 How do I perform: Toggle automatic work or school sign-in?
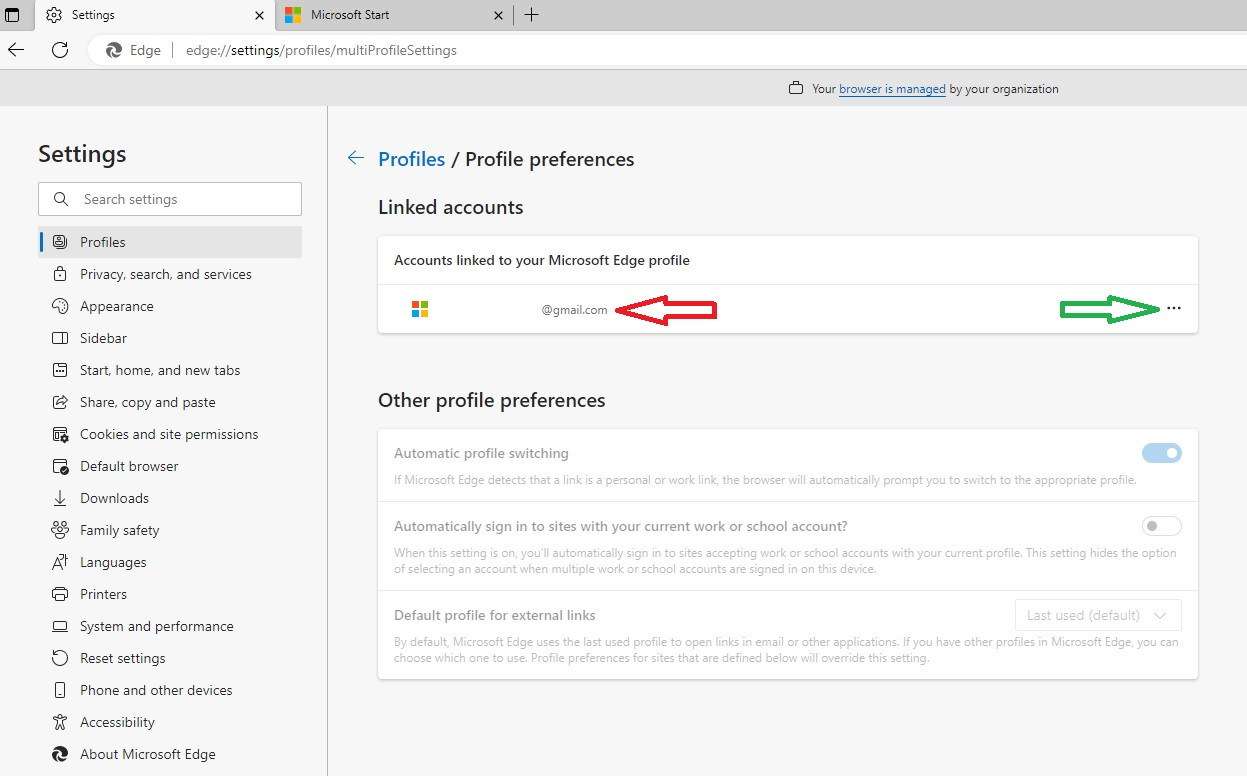1162,526
